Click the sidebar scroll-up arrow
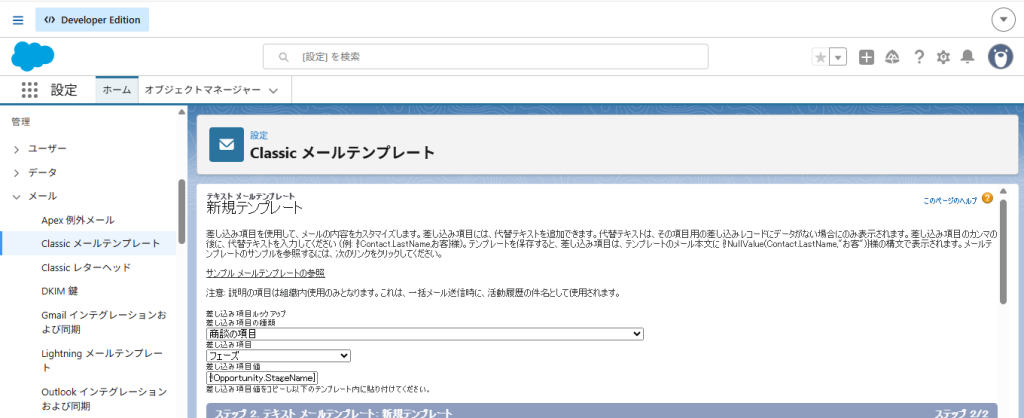1024x418 pixels. (x=182, y=112)
